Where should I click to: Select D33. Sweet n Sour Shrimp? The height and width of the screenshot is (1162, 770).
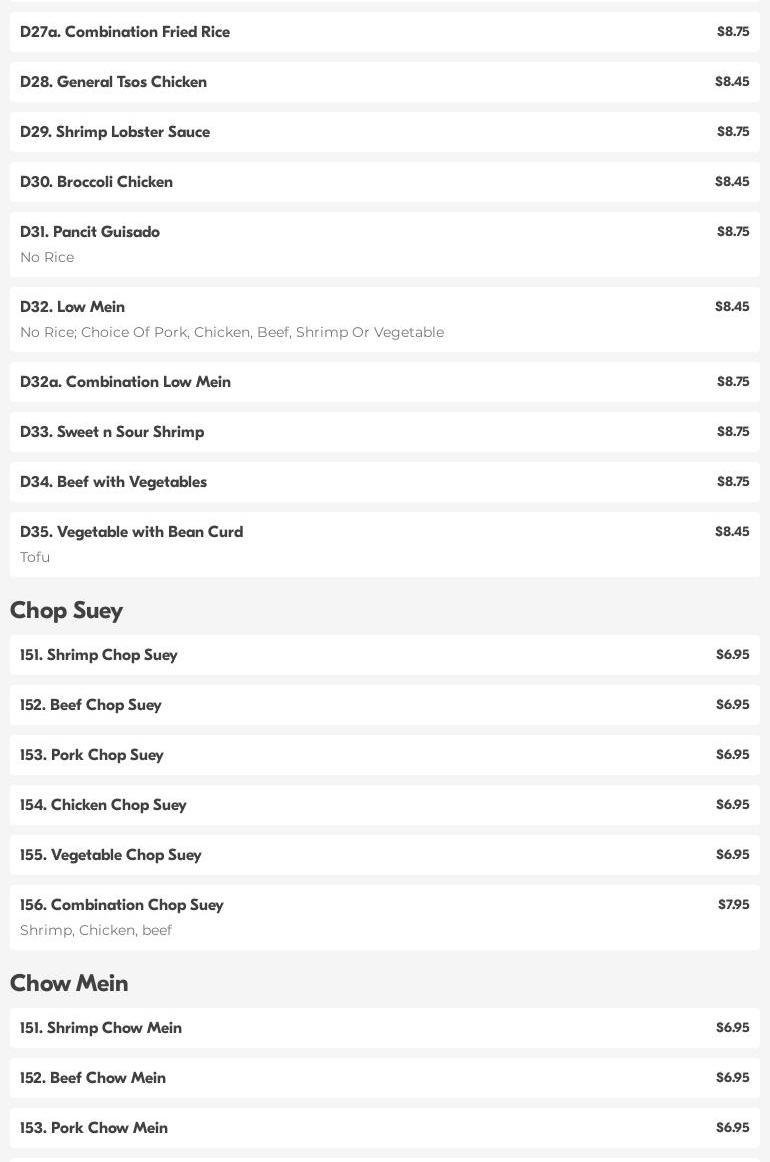112,432
